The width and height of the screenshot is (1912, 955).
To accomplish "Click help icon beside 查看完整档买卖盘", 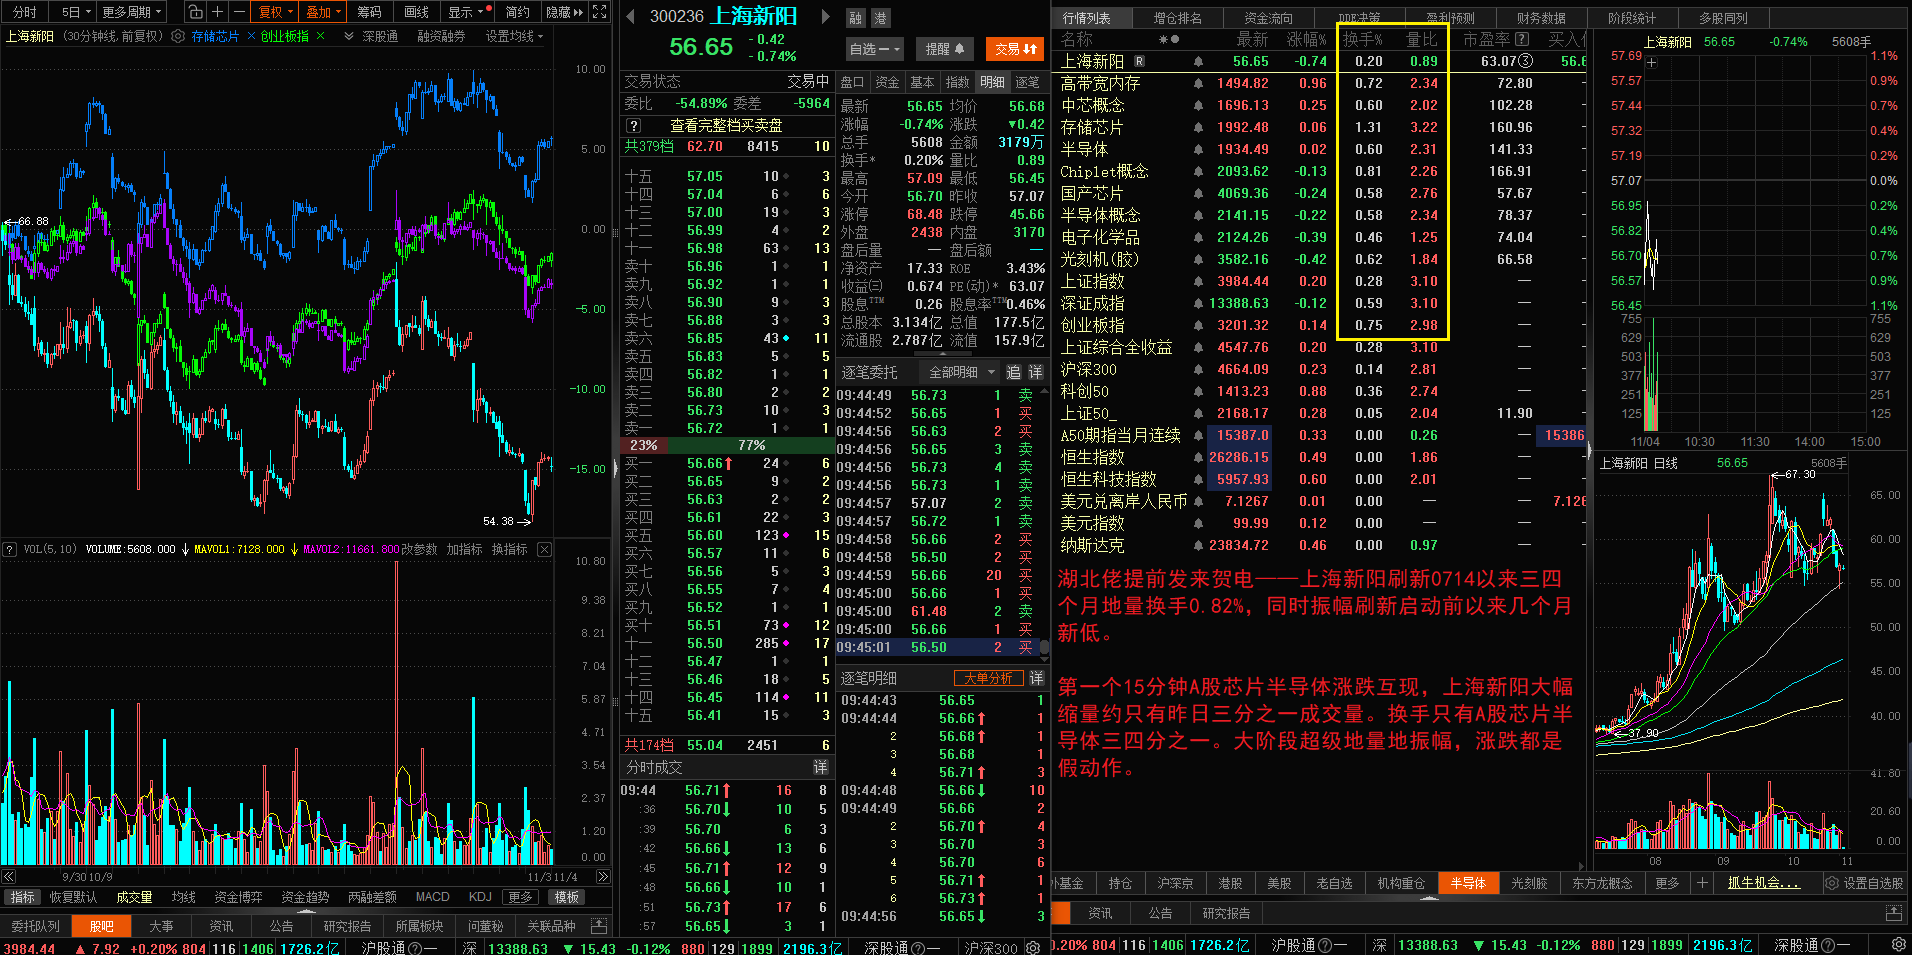I will point(633,126).
